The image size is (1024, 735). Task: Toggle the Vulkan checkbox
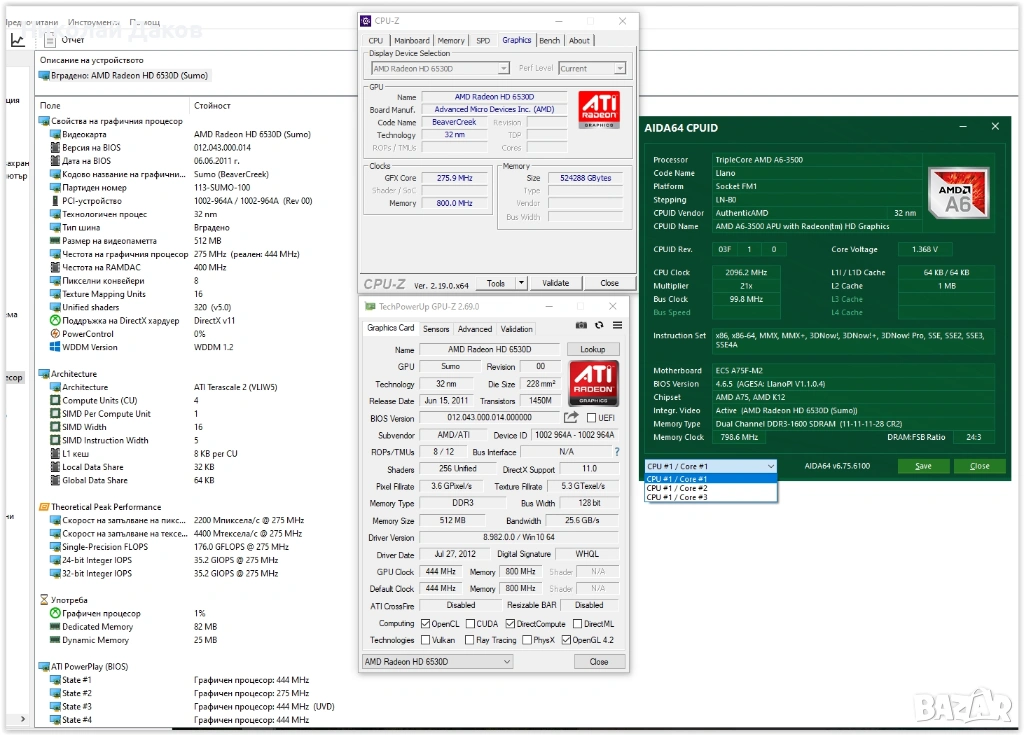pyautogui.click(x=426, y=640)
